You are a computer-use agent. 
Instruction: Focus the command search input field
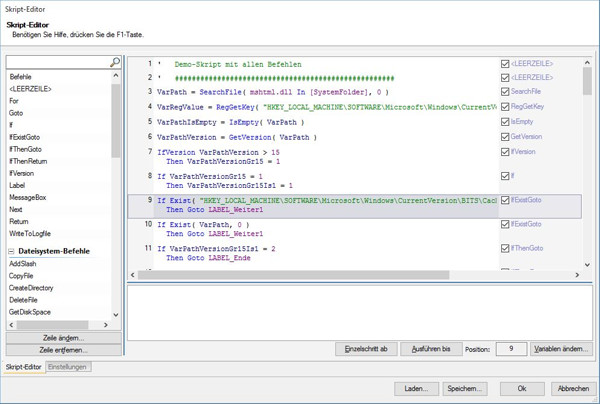click(58, 62)
